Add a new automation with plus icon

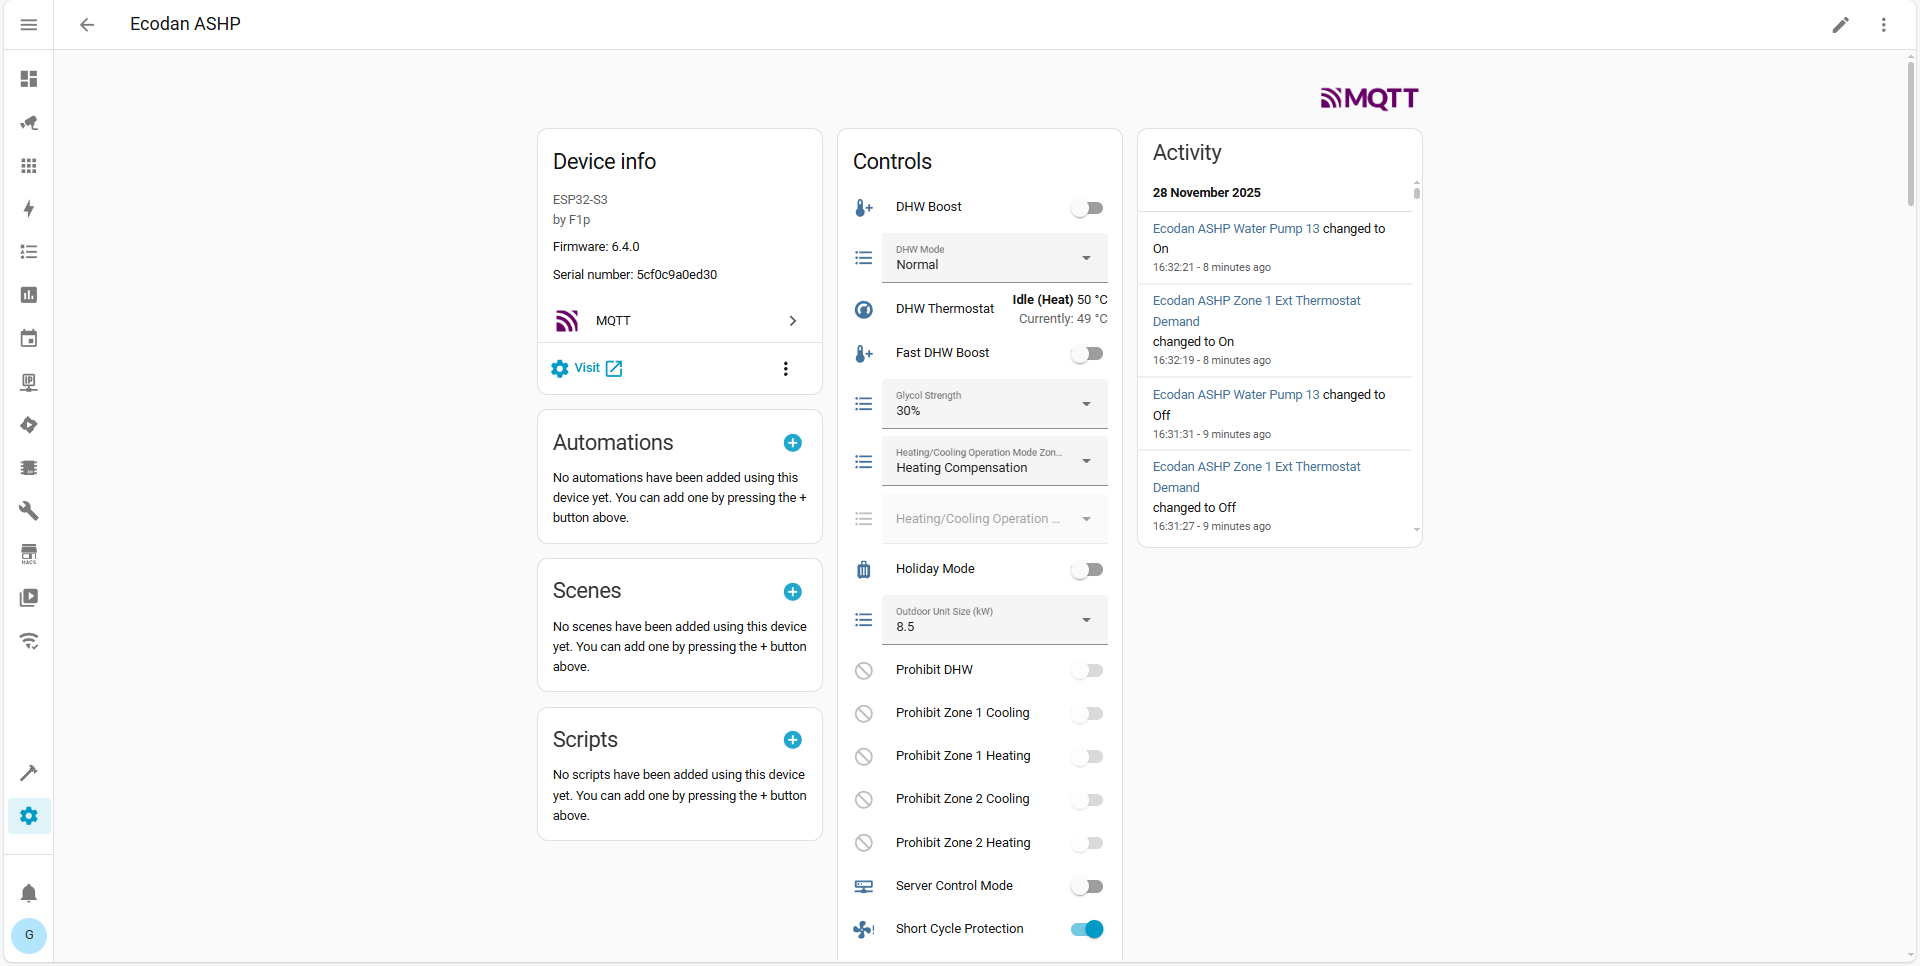pyautogui.click(x=792, y=443)
